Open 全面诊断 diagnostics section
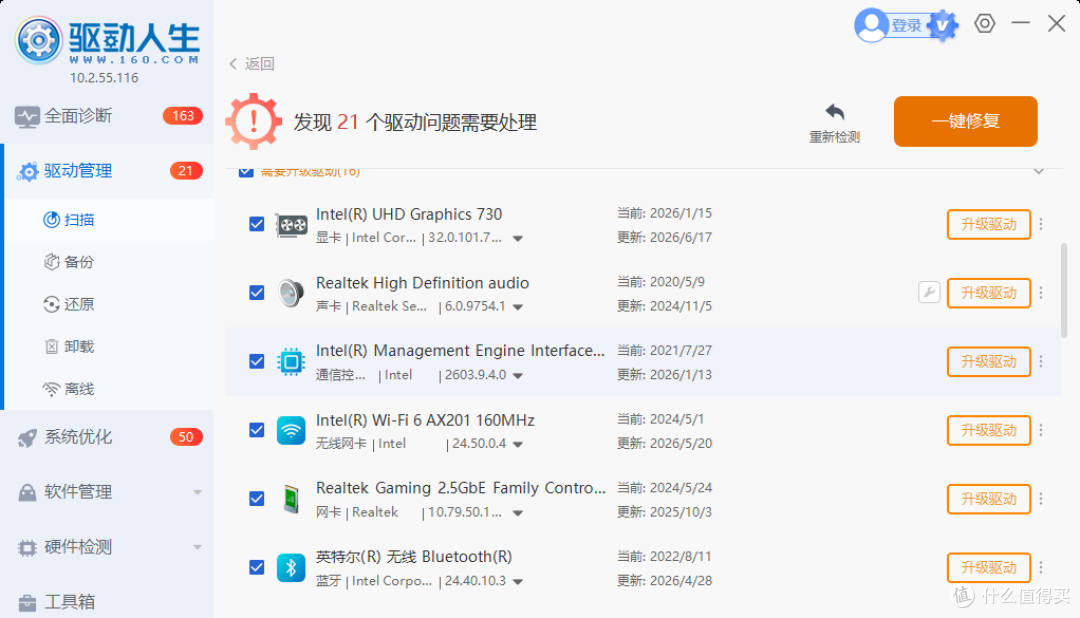The image size is (1080, 618). point(107,116)
